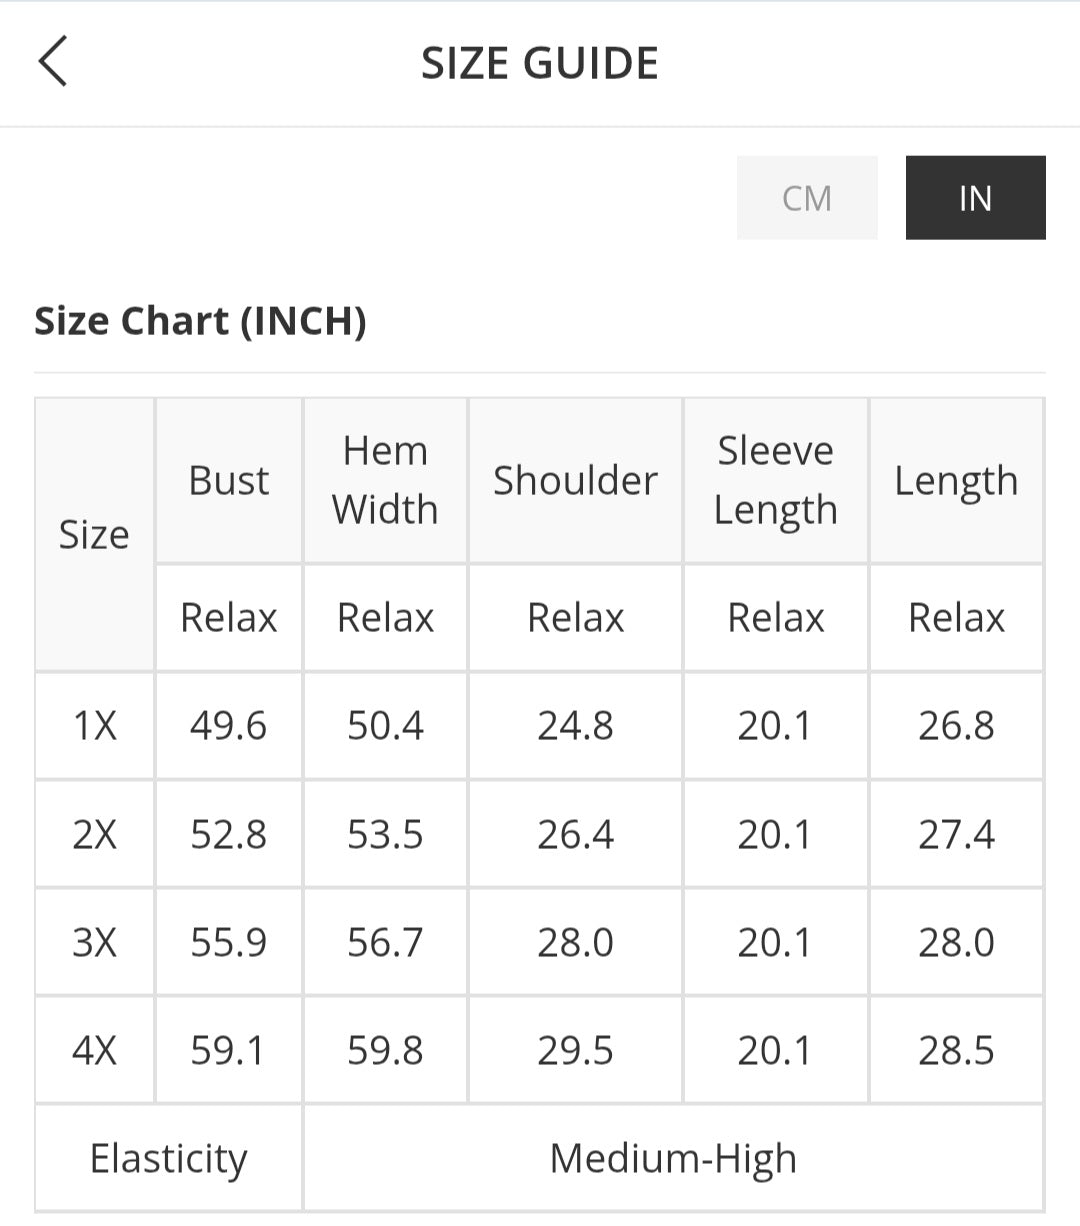The image size is (1080, 1226).
Task: Tap the 4X size row label
Action: click(x=95, y=1050)
